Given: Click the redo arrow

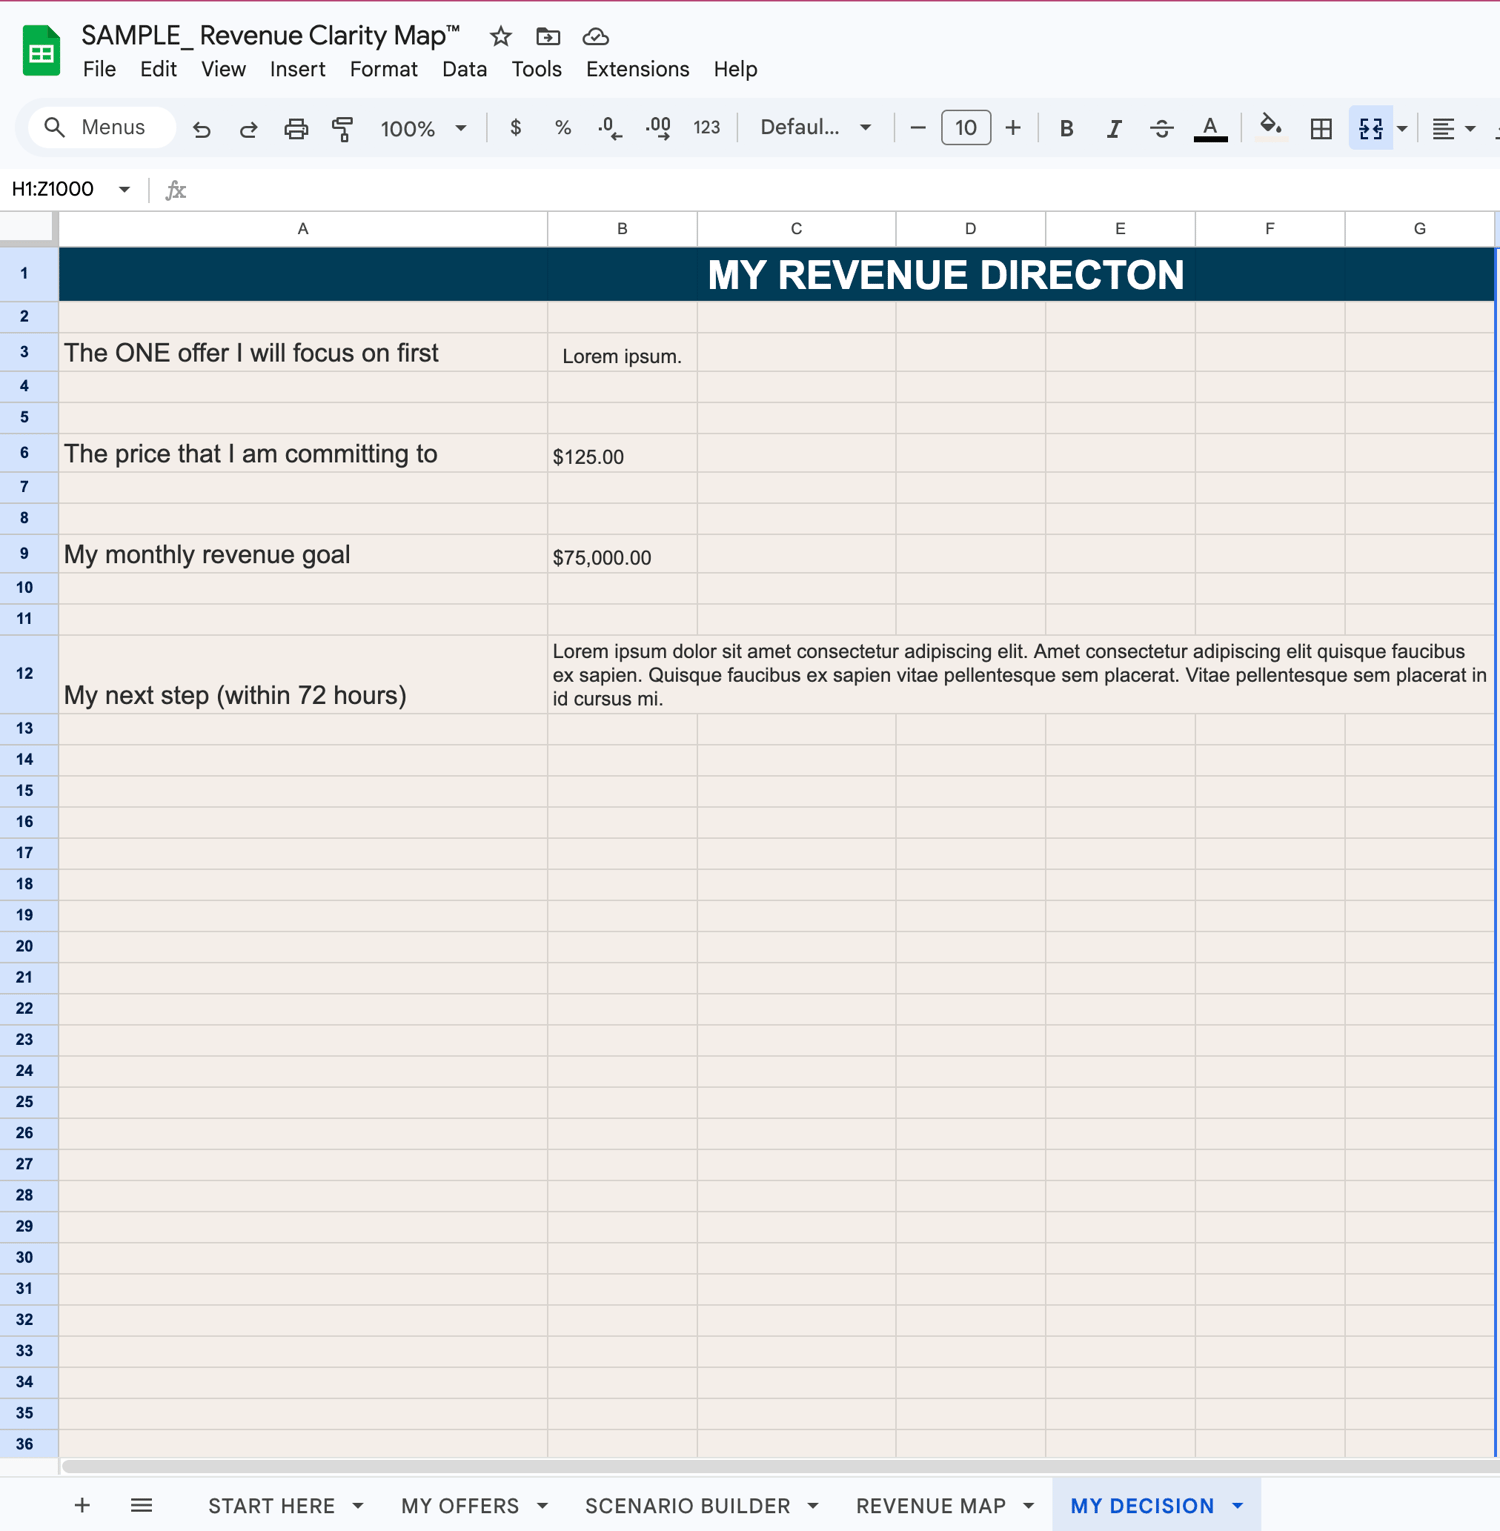Looking at the screenshot, I should coord(248,128).
